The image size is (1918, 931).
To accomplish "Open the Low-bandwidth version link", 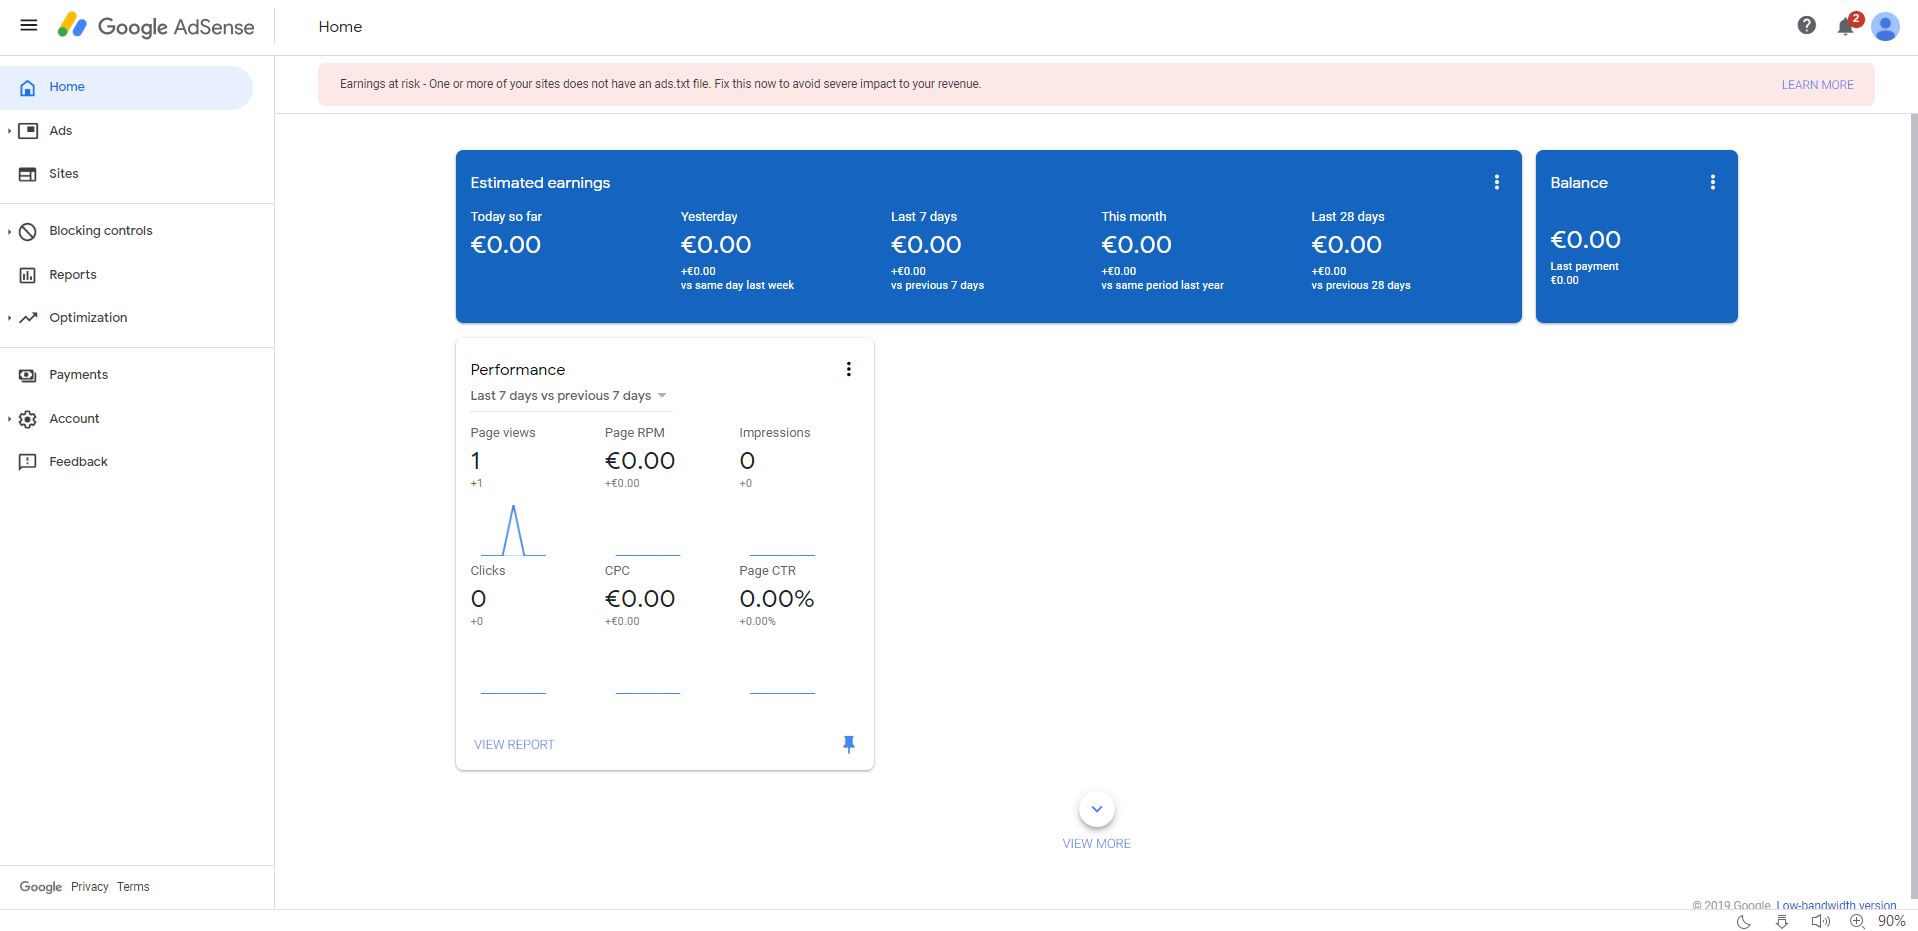I will (1836, 905).
